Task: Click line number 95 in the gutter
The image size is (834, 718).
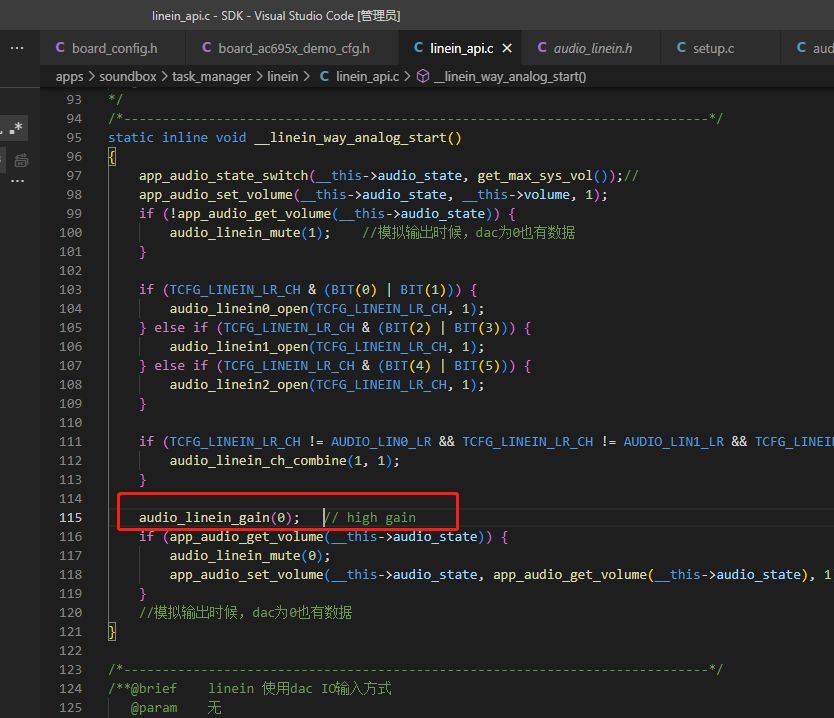Action: point(74,138)
